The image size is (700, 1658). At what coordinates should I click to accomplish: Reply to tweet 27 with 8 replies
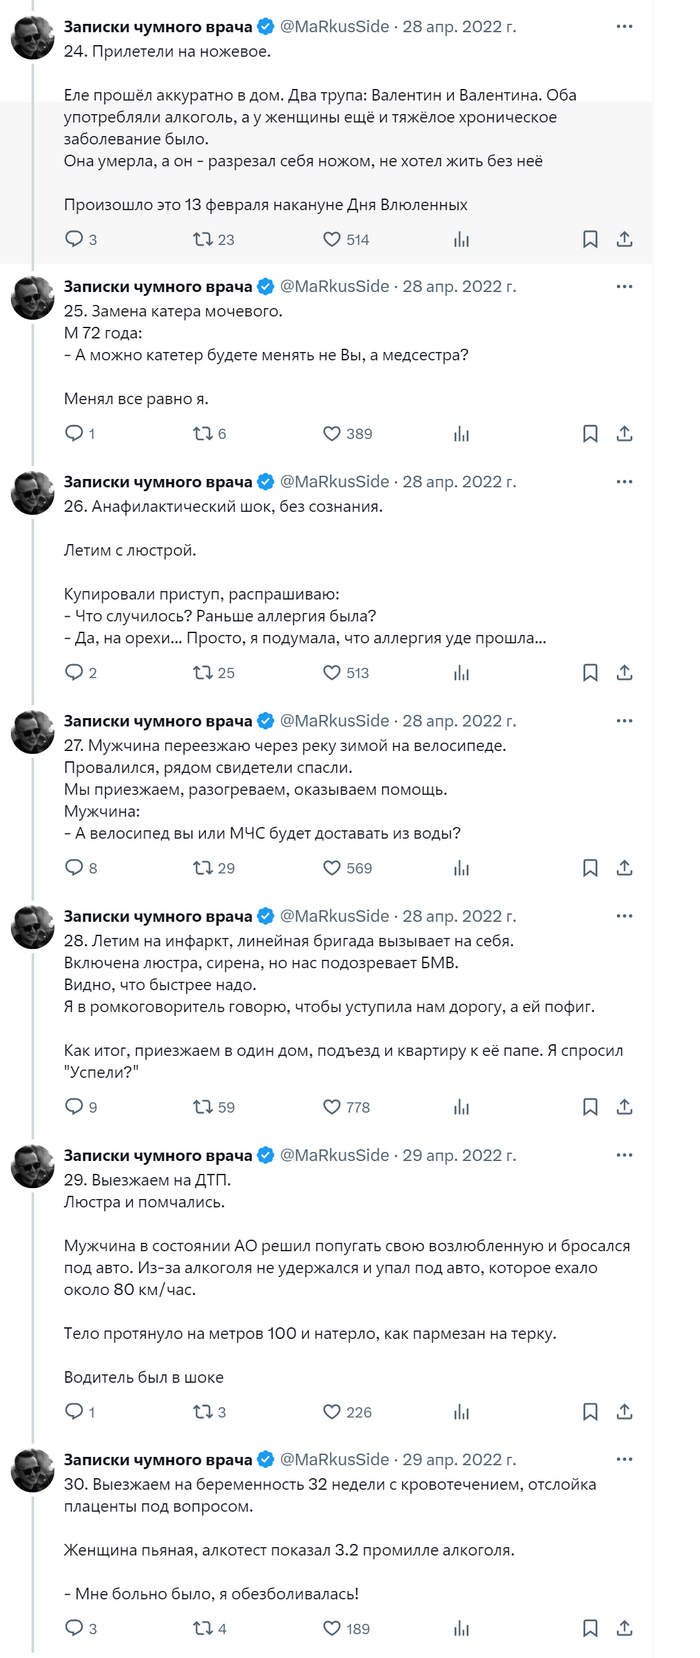tap(74, 868)
